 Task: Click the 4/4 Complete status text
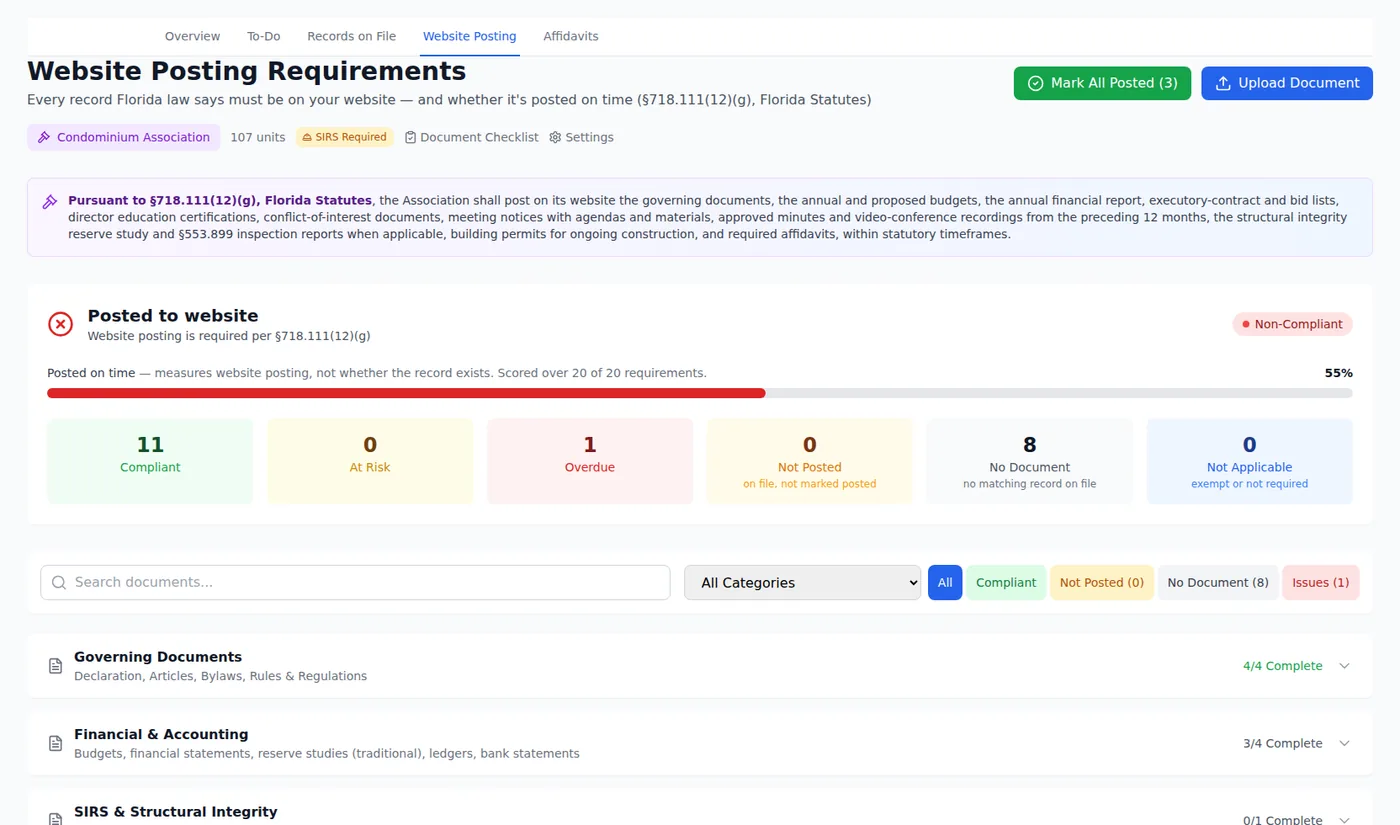[1283, 666]
